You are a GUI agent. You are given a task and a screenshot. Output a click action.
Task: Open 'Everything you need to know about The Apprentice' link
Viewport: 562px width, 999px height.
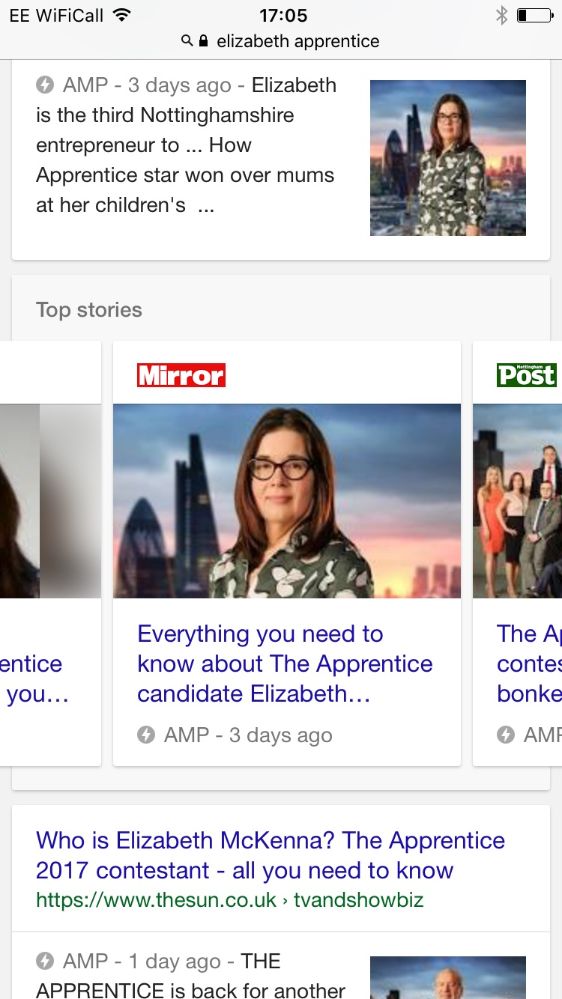click(285, 664)
